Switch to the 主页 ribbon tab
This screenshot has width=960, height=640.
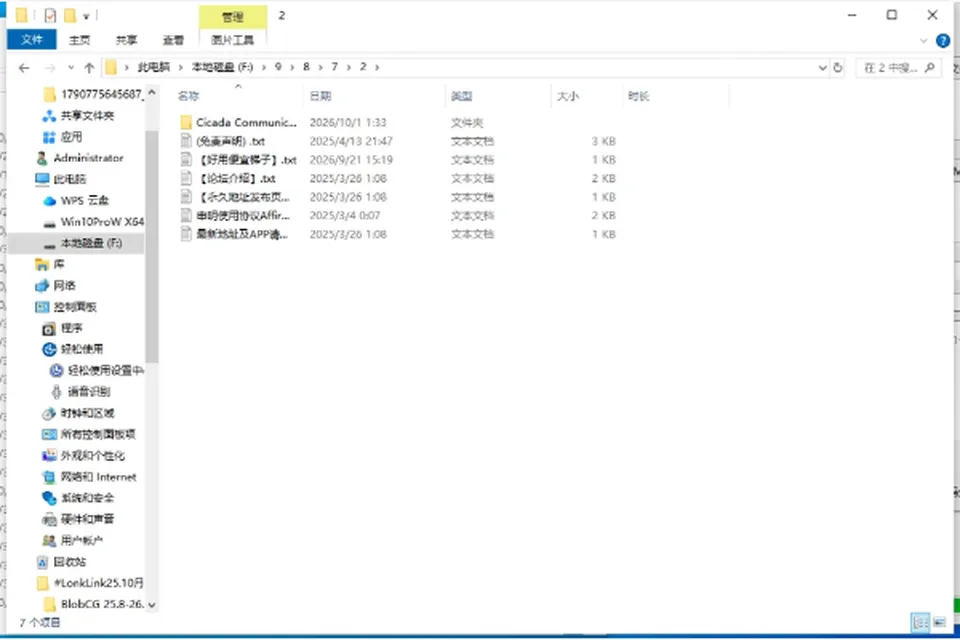point(80,40)
